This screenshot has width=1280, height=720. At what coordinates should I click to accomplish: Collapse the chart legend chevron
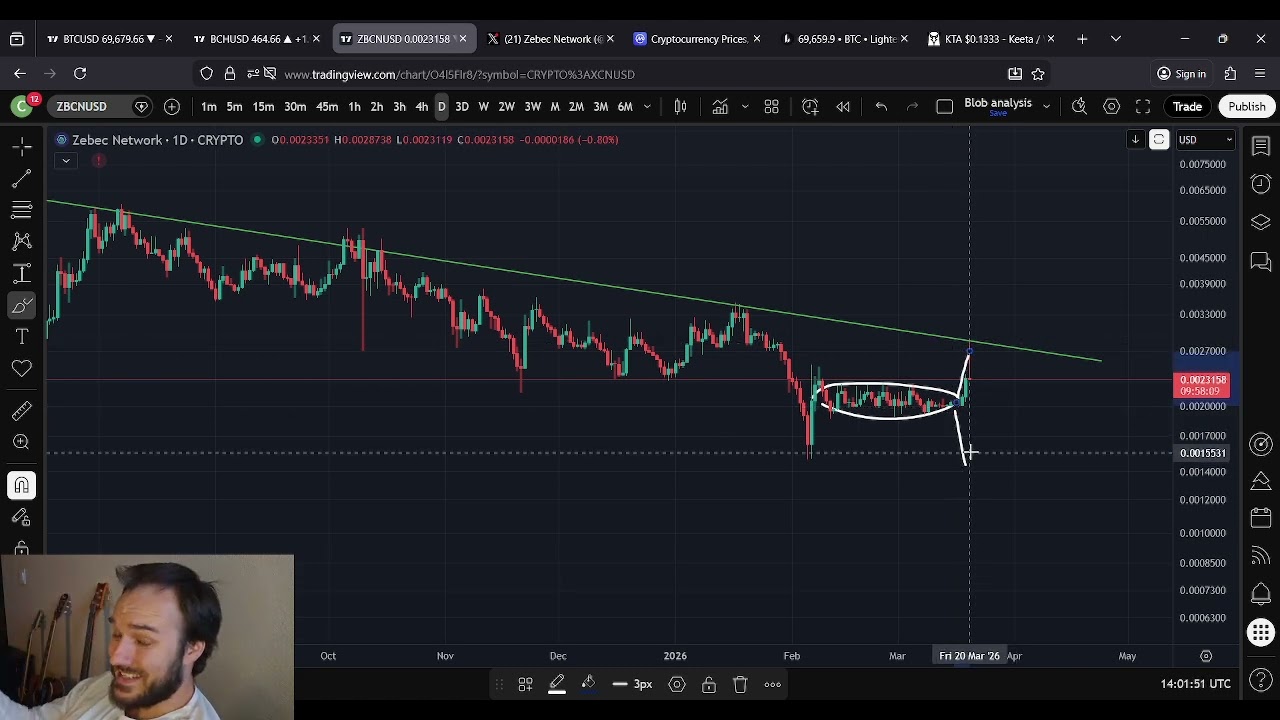(x=65, y=160)
